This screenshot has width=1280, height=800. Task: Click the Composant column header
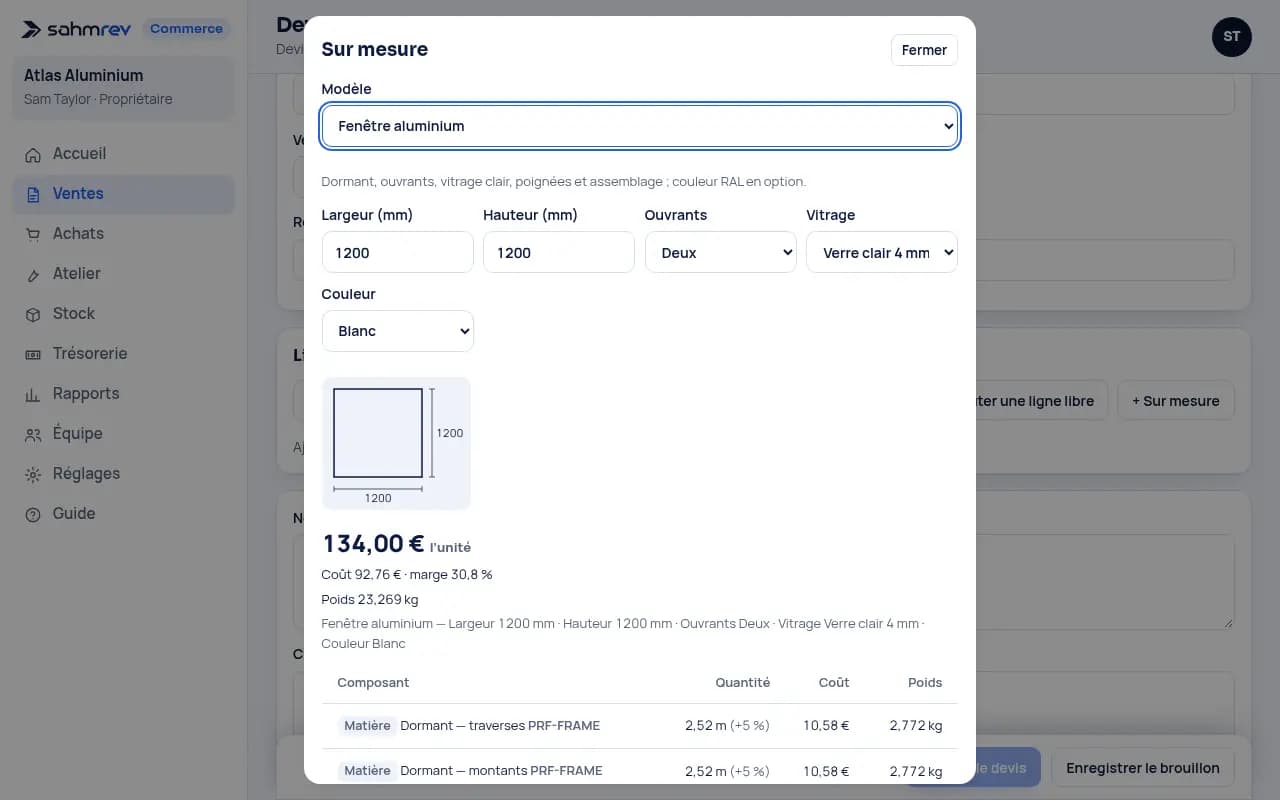pyautogui.click(x=373, y=682)
